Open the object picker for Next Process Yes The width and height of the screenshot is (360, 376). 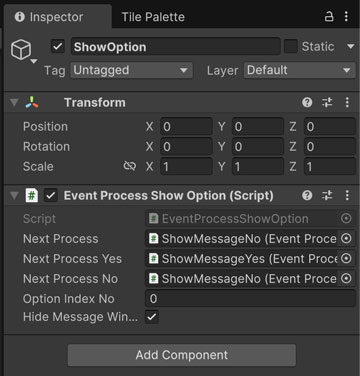[346, 259]
